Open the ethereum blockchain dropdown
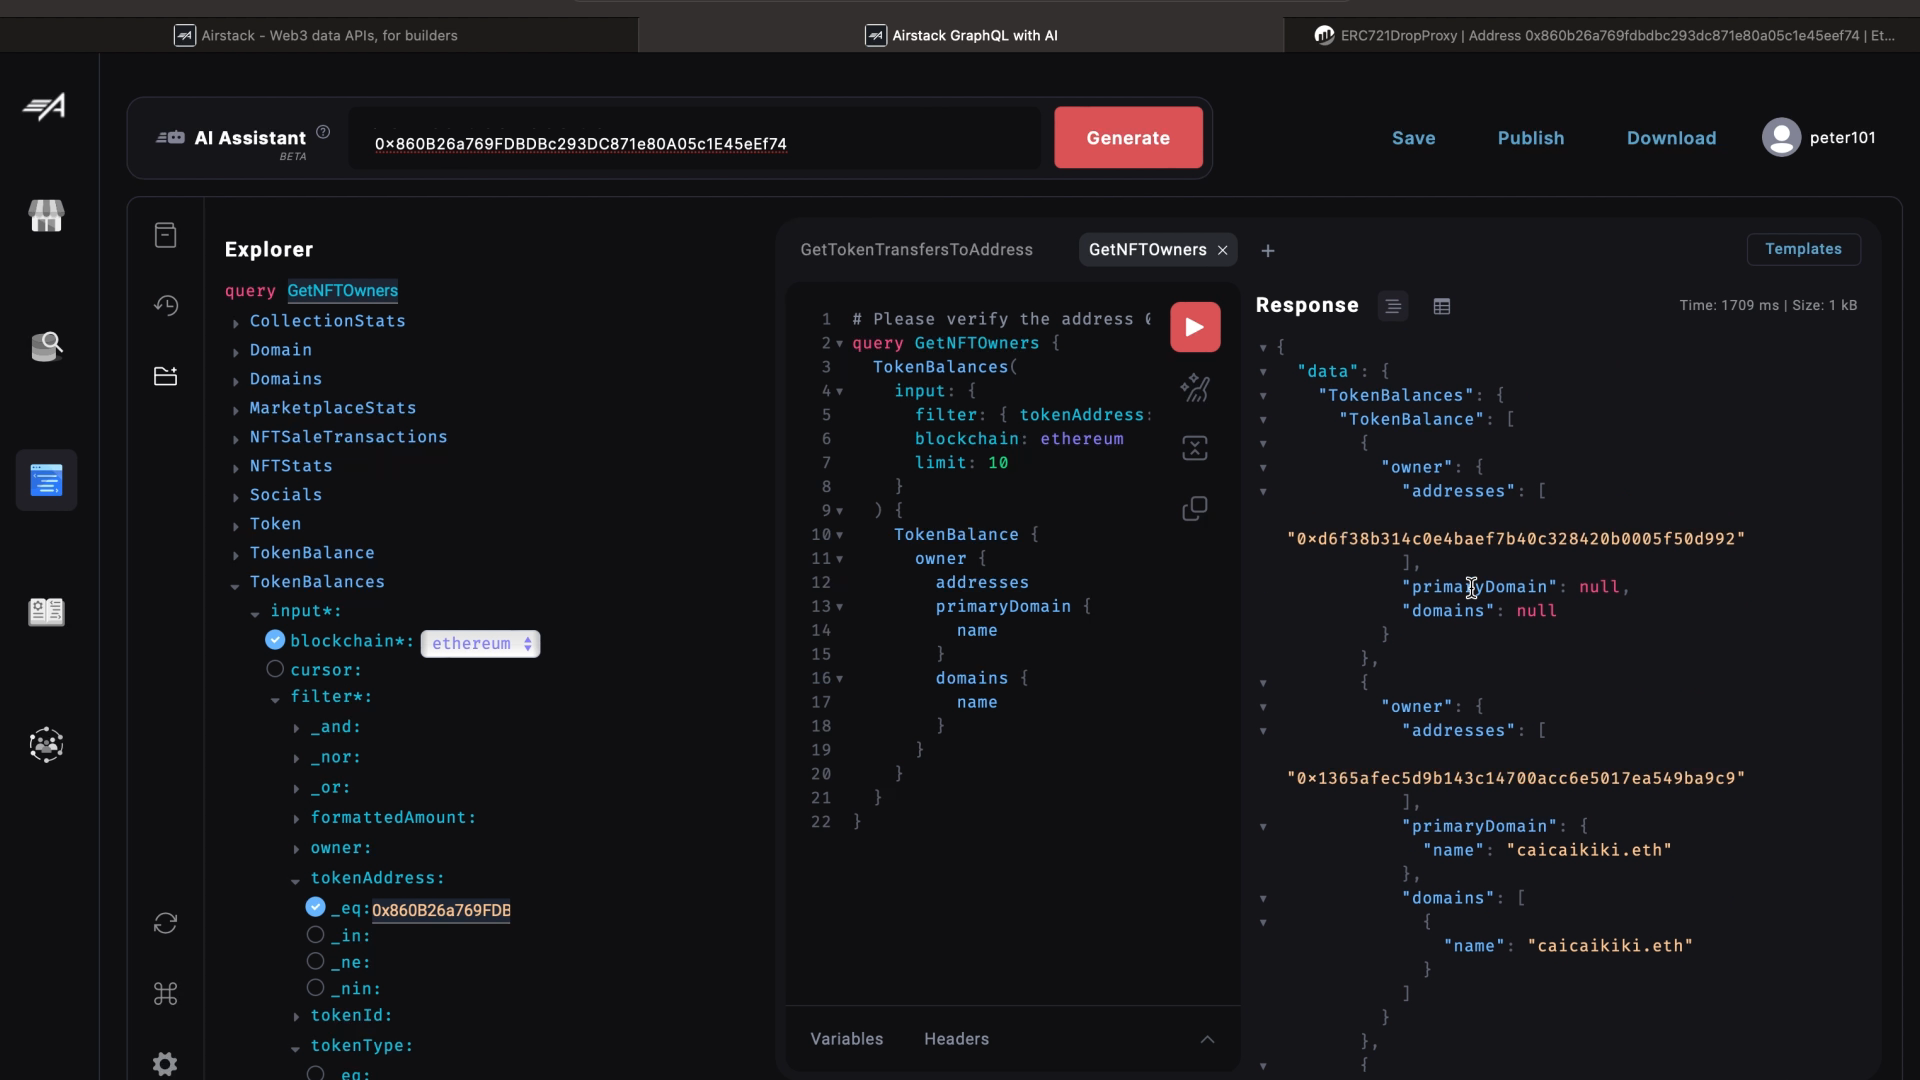This screenshot has height=1080, width=1920. (481, 644)
